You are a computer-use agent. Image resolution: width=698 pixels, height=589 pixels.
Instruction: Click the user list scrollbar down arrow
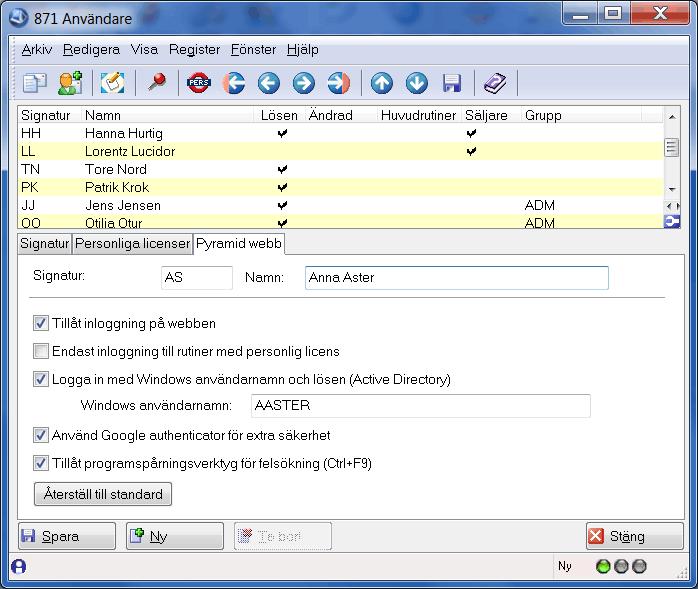(672, 189)
